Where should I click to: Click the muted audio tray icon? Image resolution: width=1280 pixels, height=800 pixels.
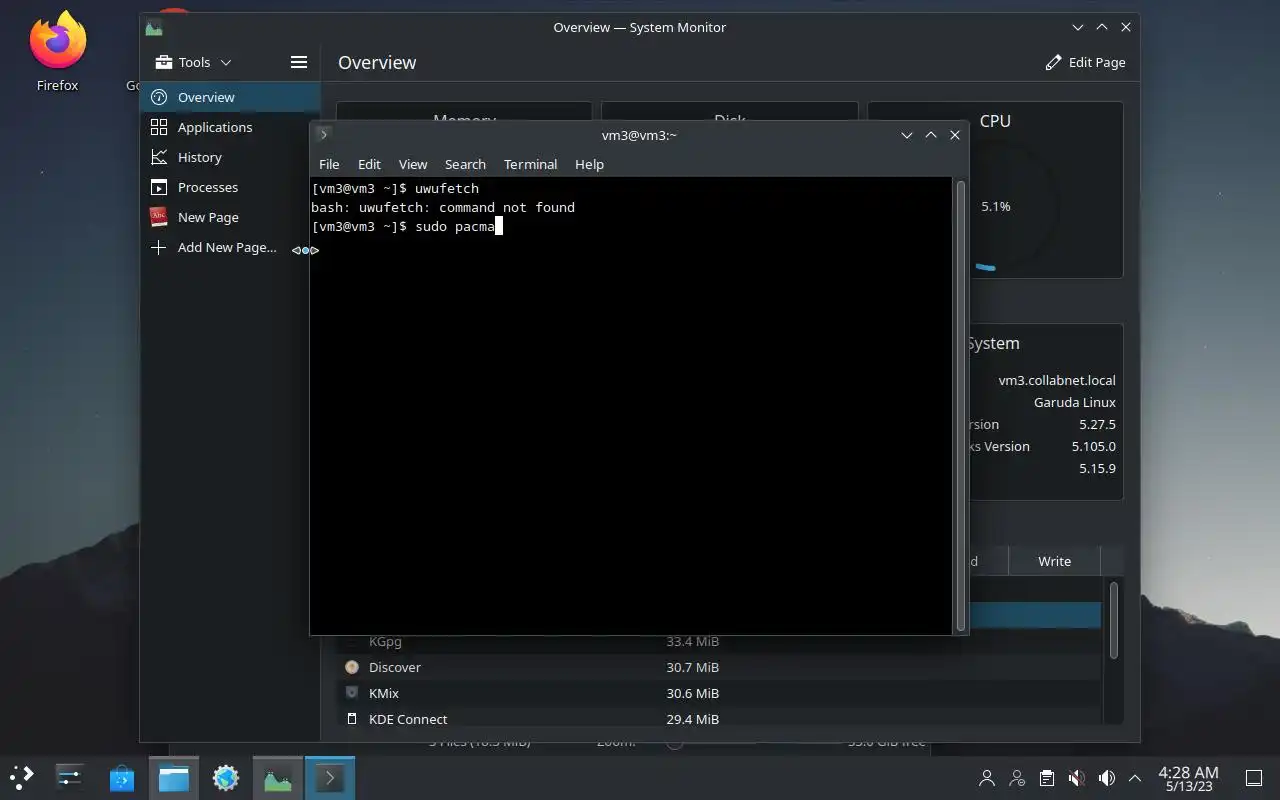pyautogui.click(x=1077, y=778)
